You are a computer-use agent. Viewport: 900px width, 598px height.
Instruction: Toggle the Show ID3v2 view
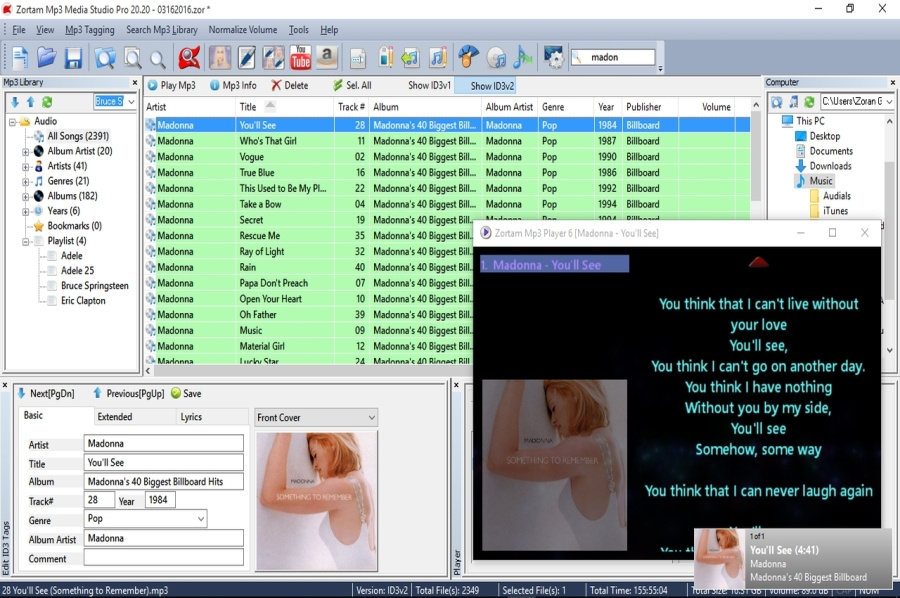(492, 86)
